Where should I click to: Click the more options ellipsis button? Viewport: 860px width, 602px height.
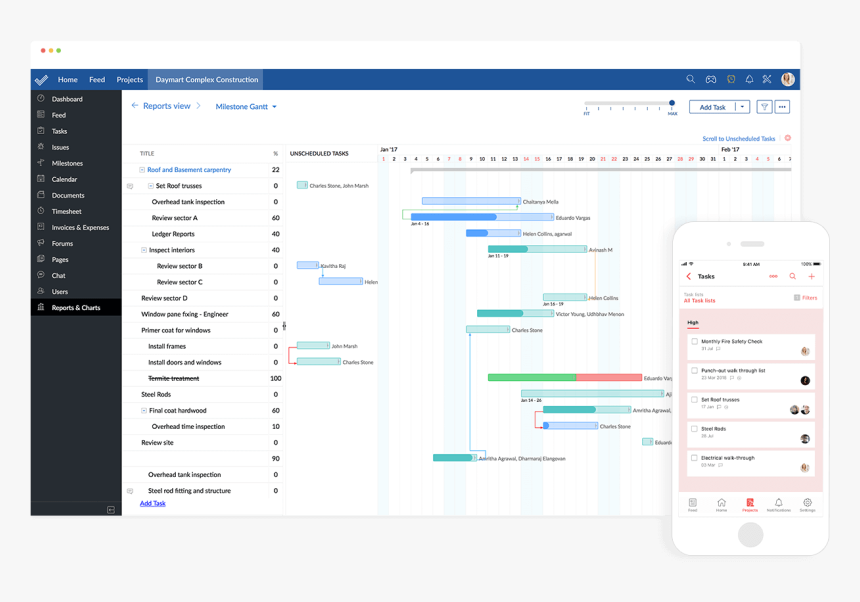click(782, 107)
